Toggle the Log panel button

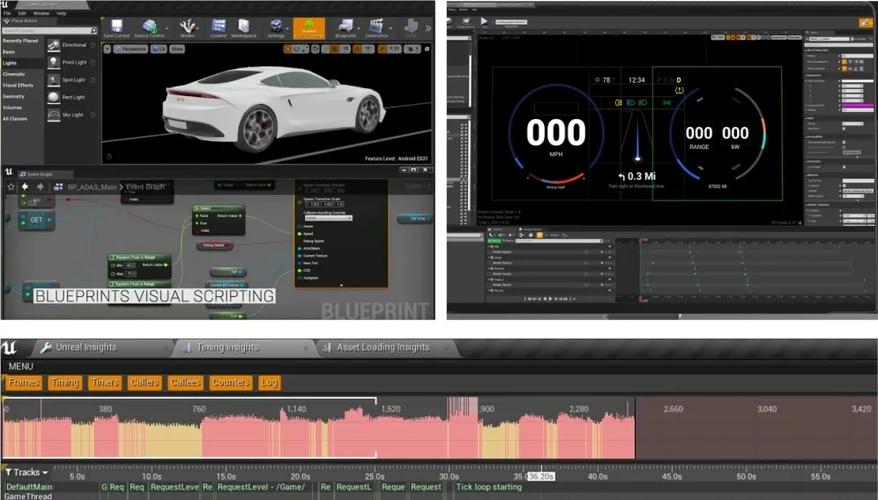click(269, 383)
